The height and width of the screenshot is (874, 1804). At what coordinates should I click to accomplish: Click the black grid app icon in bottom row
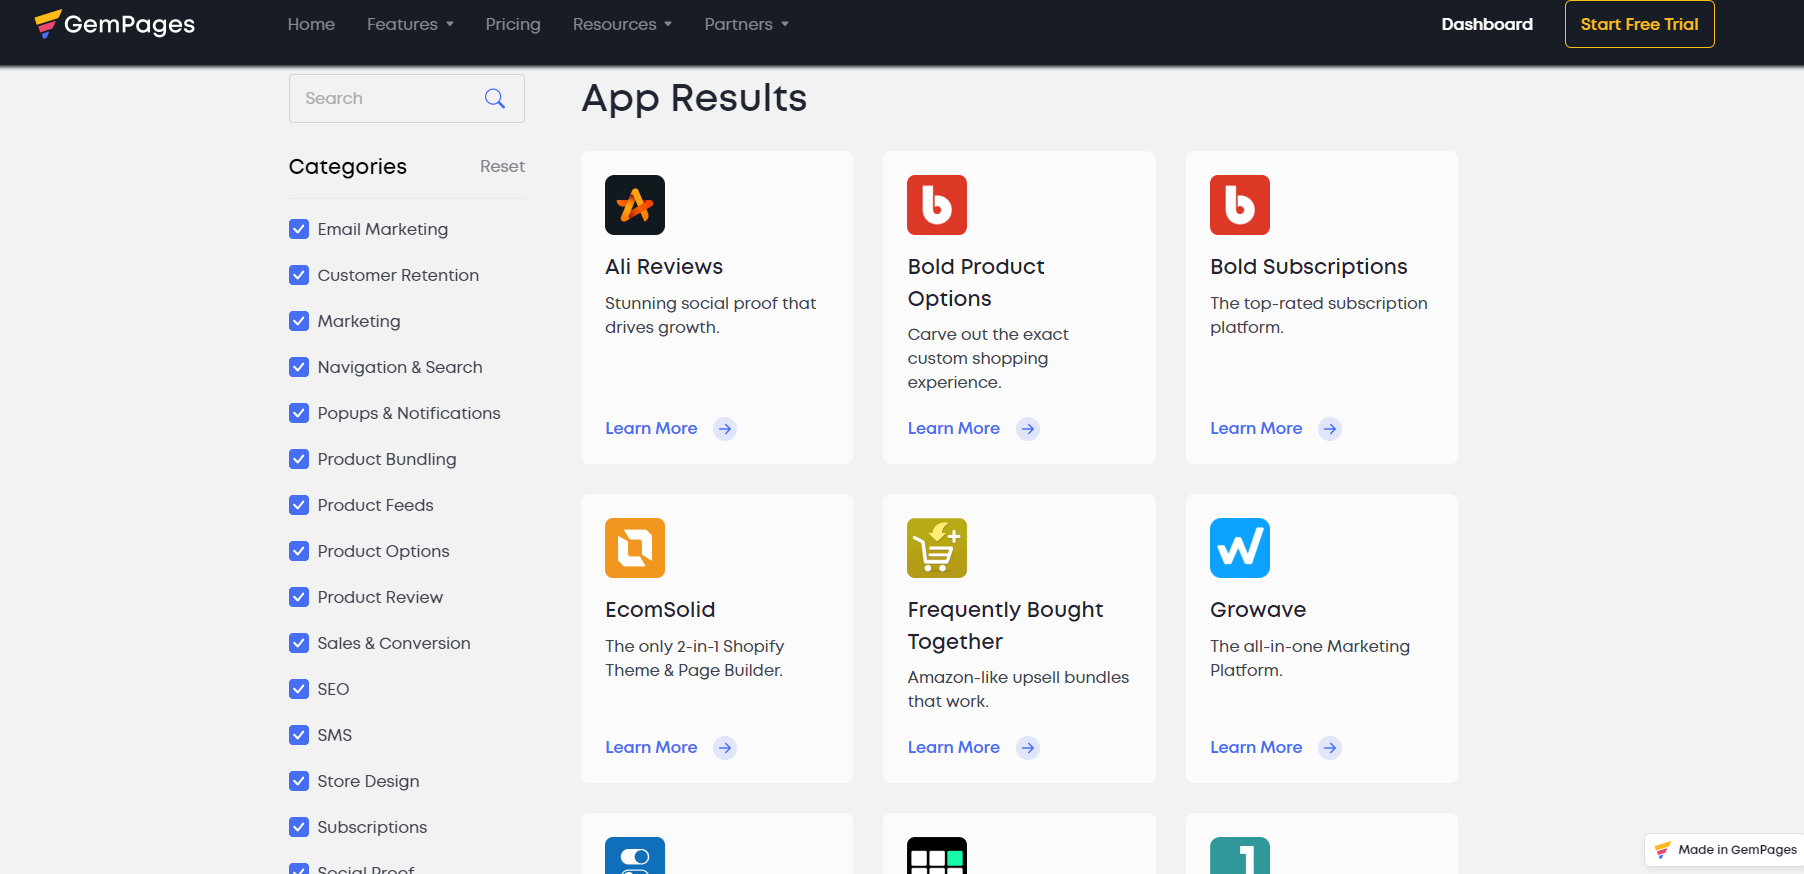pos(937,856)
